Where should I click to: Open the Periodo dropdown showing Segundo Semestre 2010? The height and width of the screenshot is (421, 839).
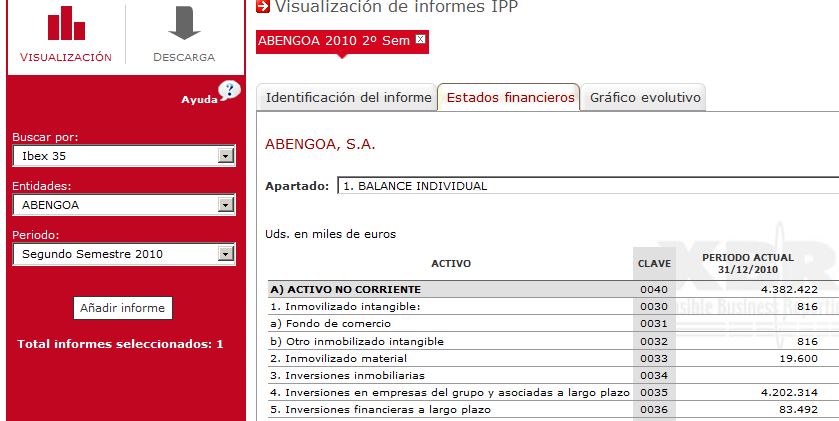pos(124,254)
